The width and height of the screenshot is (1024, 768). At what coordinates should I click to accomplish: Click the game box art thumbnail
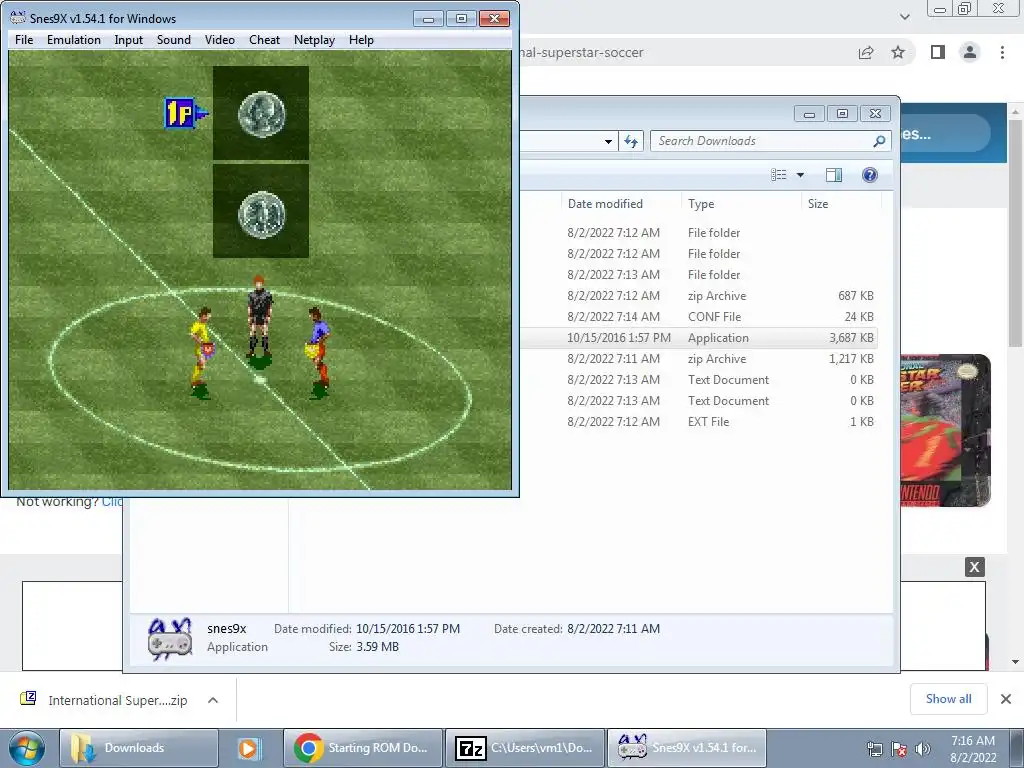(x=945, y=430)
